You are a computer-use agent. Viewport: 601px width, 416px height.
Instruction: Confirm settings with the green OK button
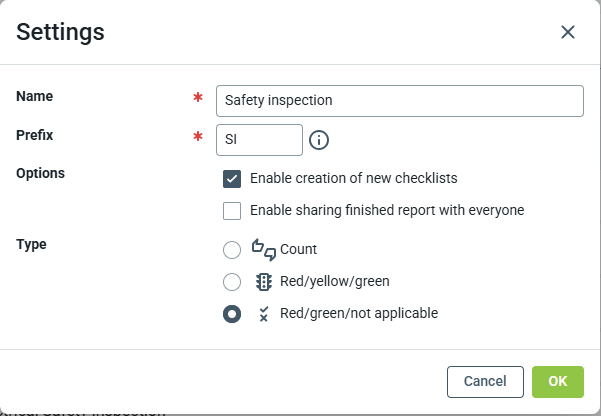[x=557, y=381]
